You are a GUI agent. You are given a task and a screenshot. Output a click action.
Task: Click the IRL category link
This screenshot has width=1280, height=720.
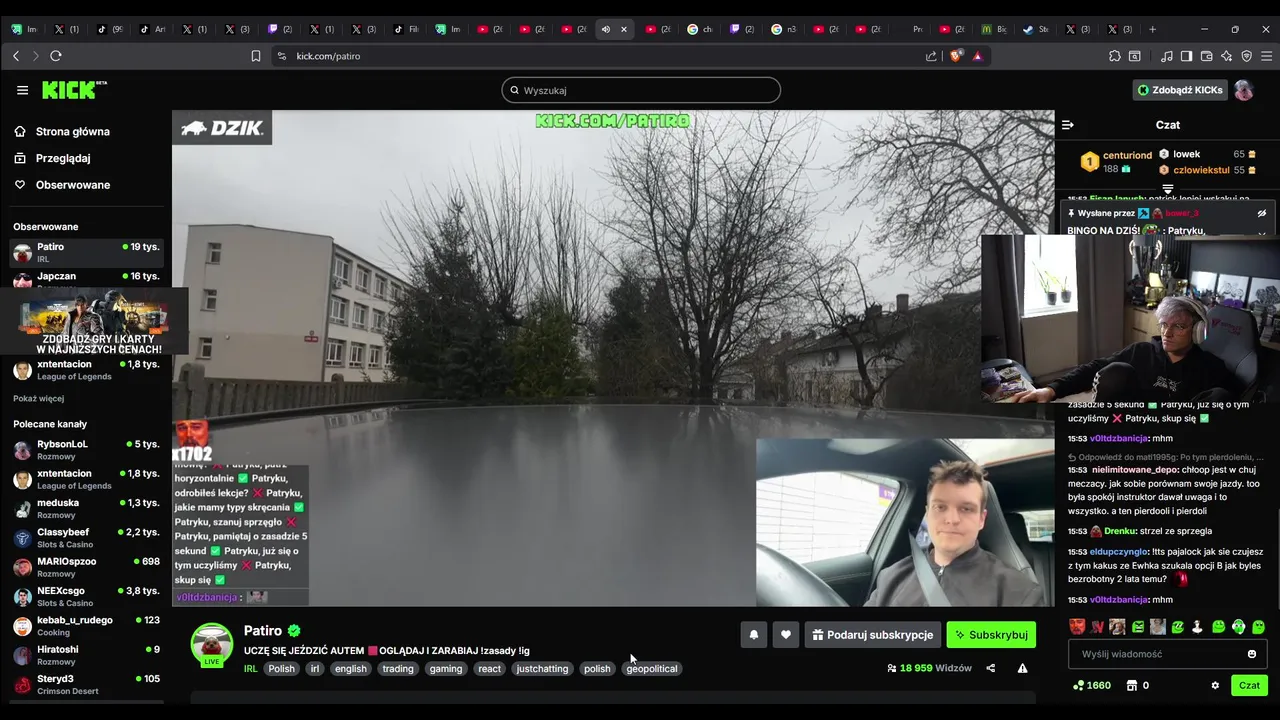pos(251,668)
